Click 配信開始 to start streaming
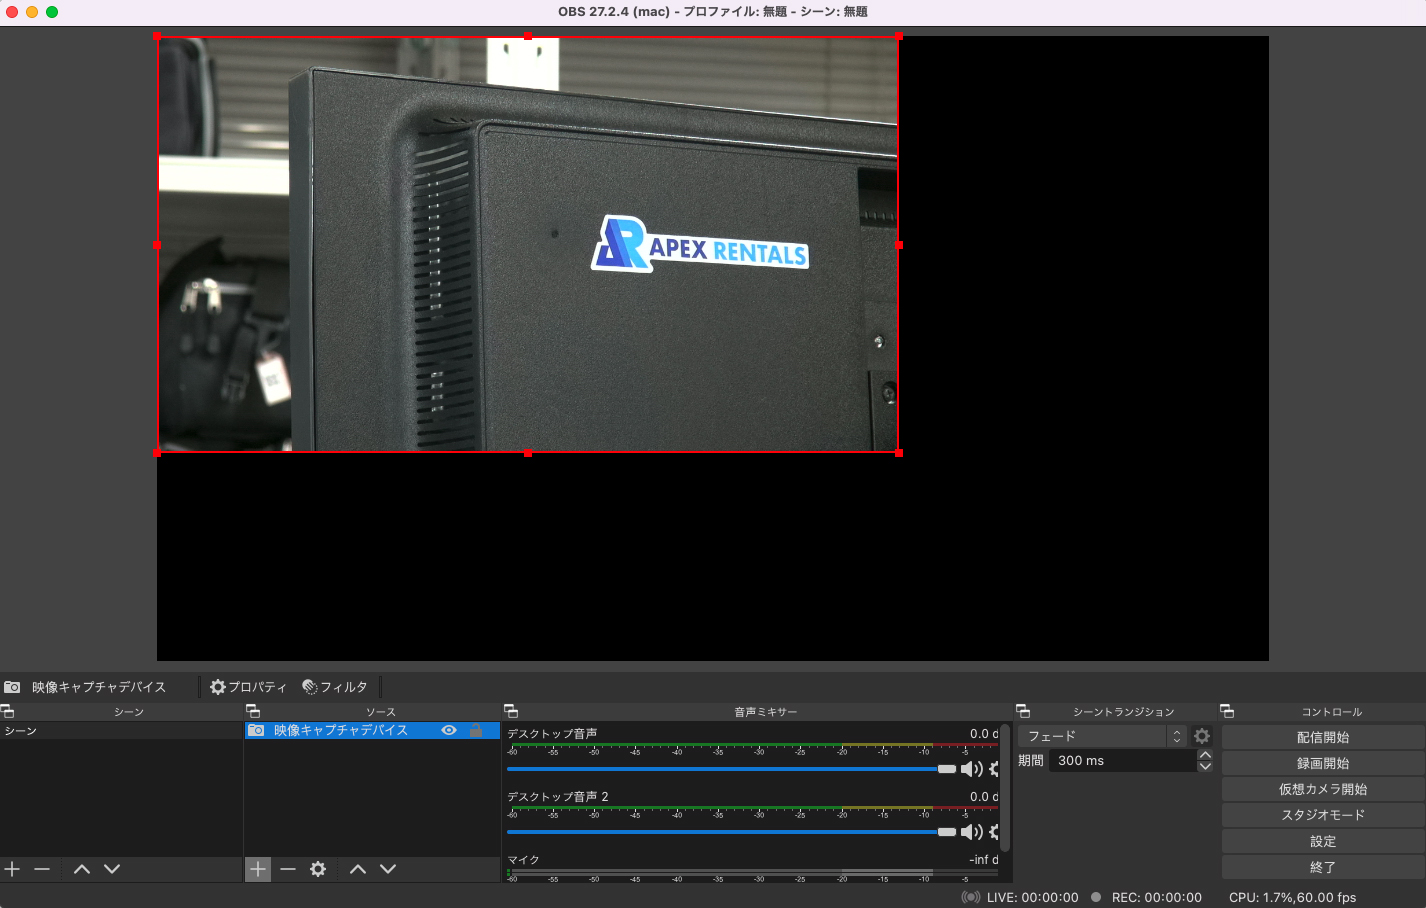The width and height of the screenshot is (1426, 908). point(1323,737)
